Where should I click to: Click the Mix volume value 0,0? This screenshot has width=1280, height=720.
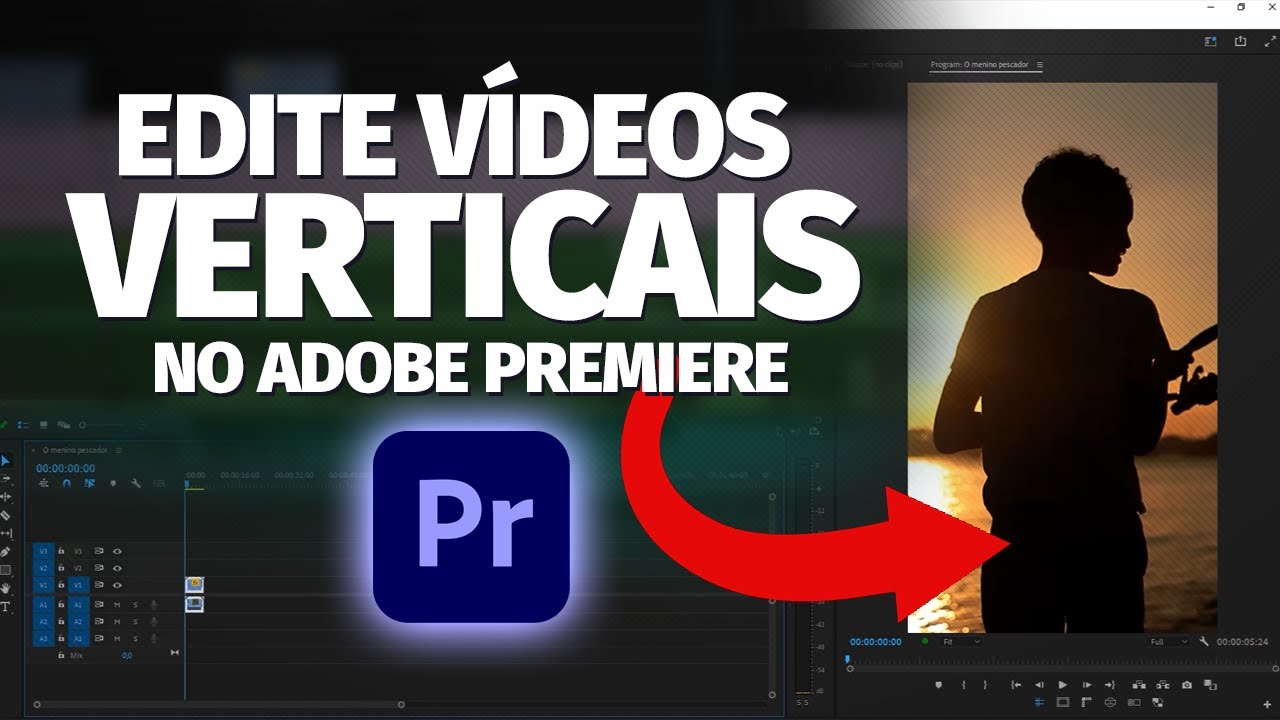click(x=127, y=655)
